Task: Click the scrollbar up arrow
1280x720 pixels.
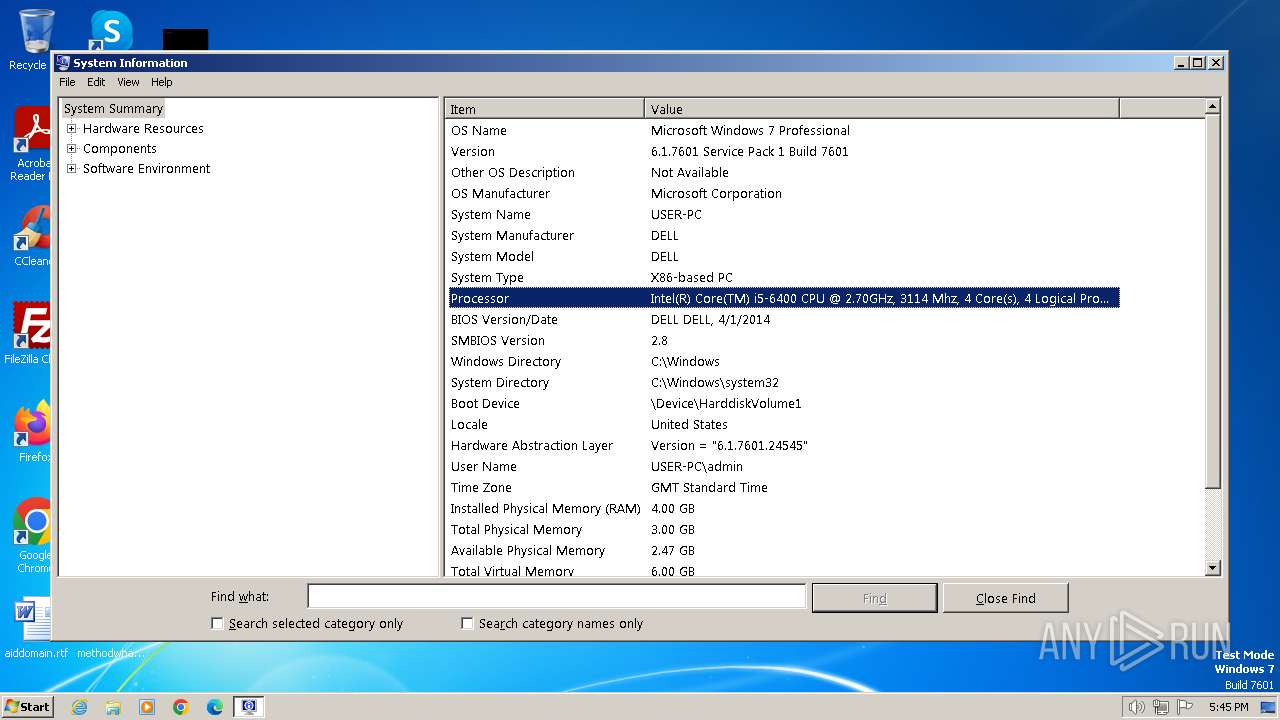Action: point(1213,107)
